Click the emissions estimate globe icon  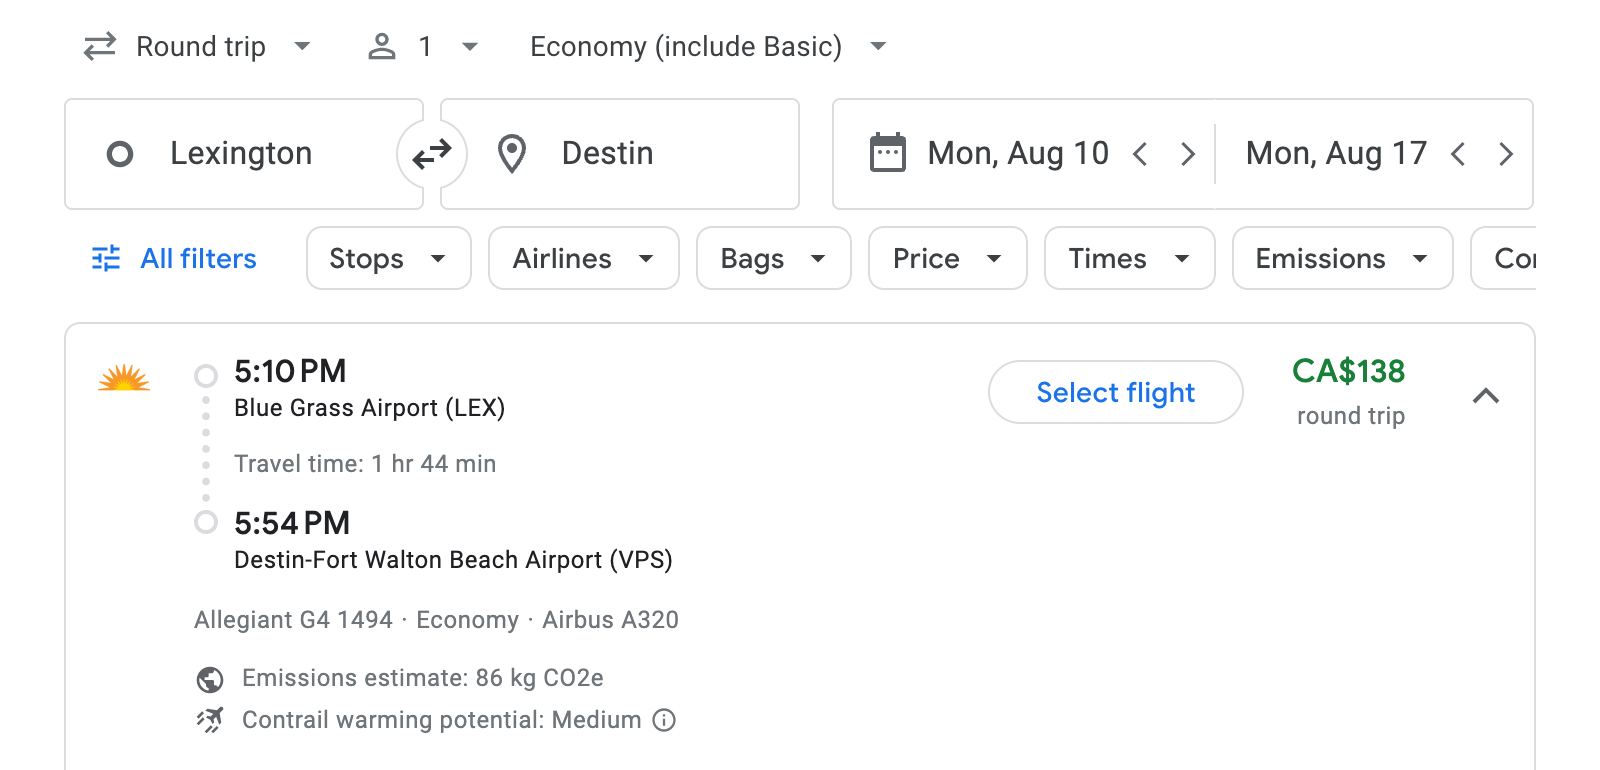[x=208, y=678]
